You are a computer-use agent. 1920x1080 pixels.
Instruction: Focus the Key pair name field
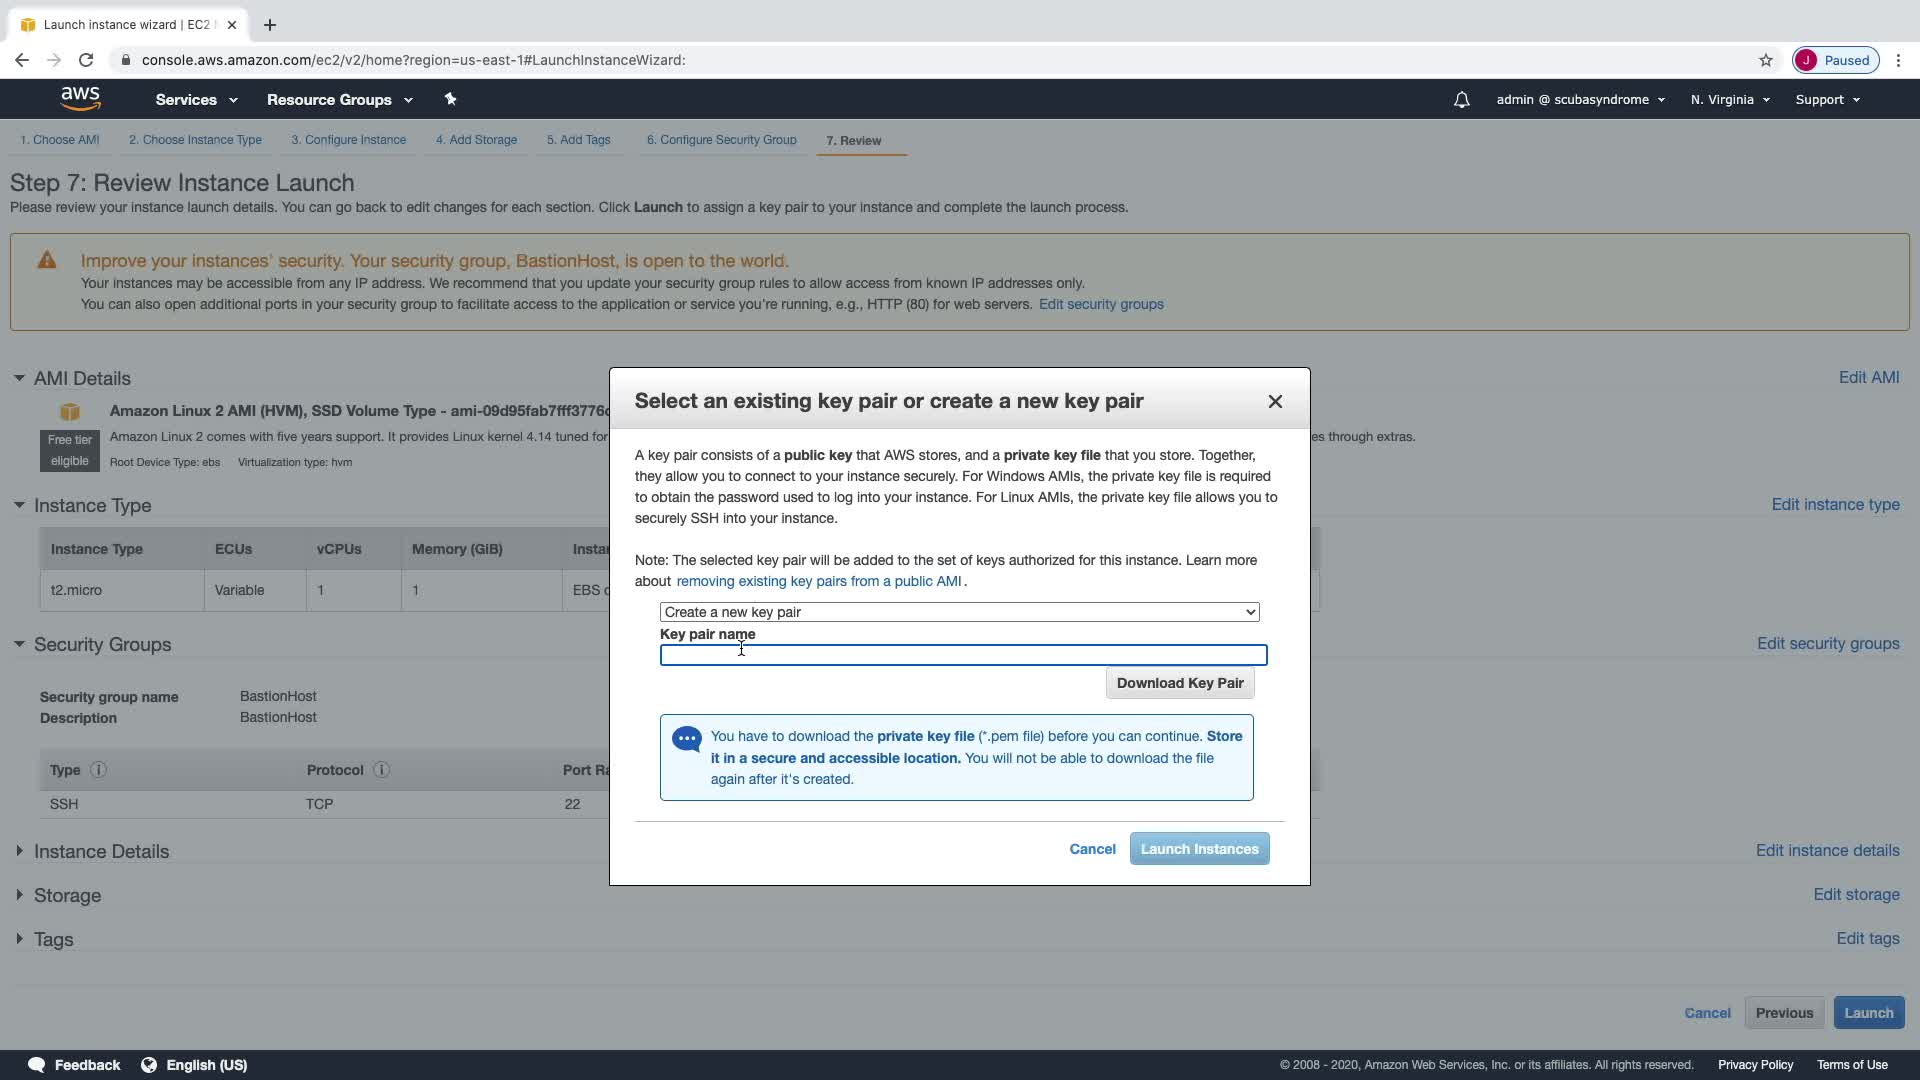963,655
